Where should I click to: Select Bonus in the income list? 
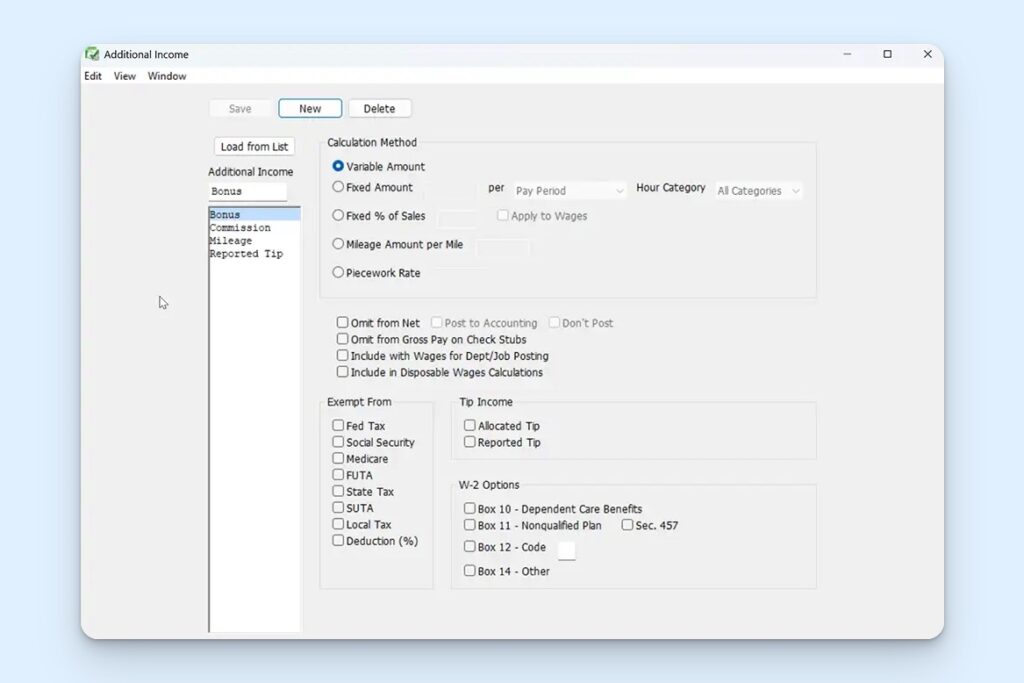click(254, 214)
